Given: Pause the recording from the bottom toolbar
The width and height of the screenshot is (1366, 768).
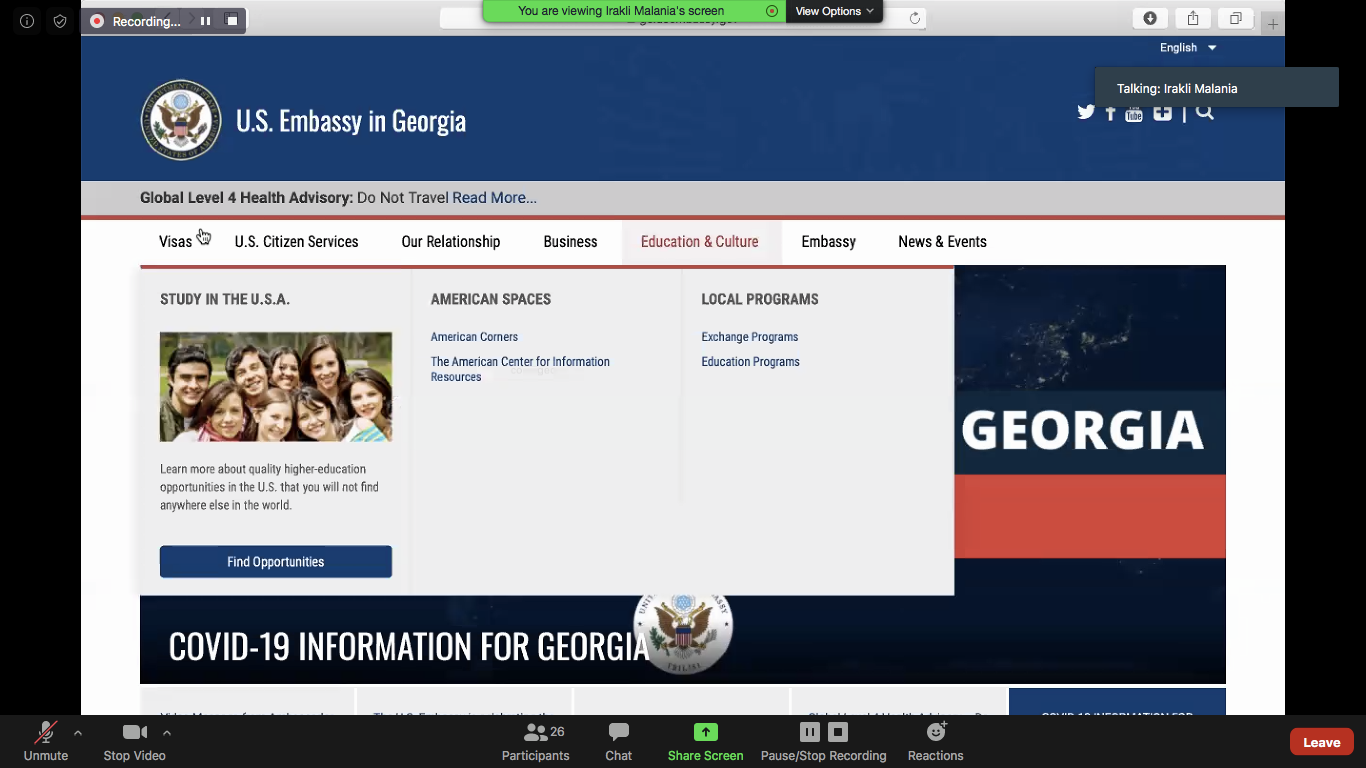Looking at the screenshot, I should point(810,732).
